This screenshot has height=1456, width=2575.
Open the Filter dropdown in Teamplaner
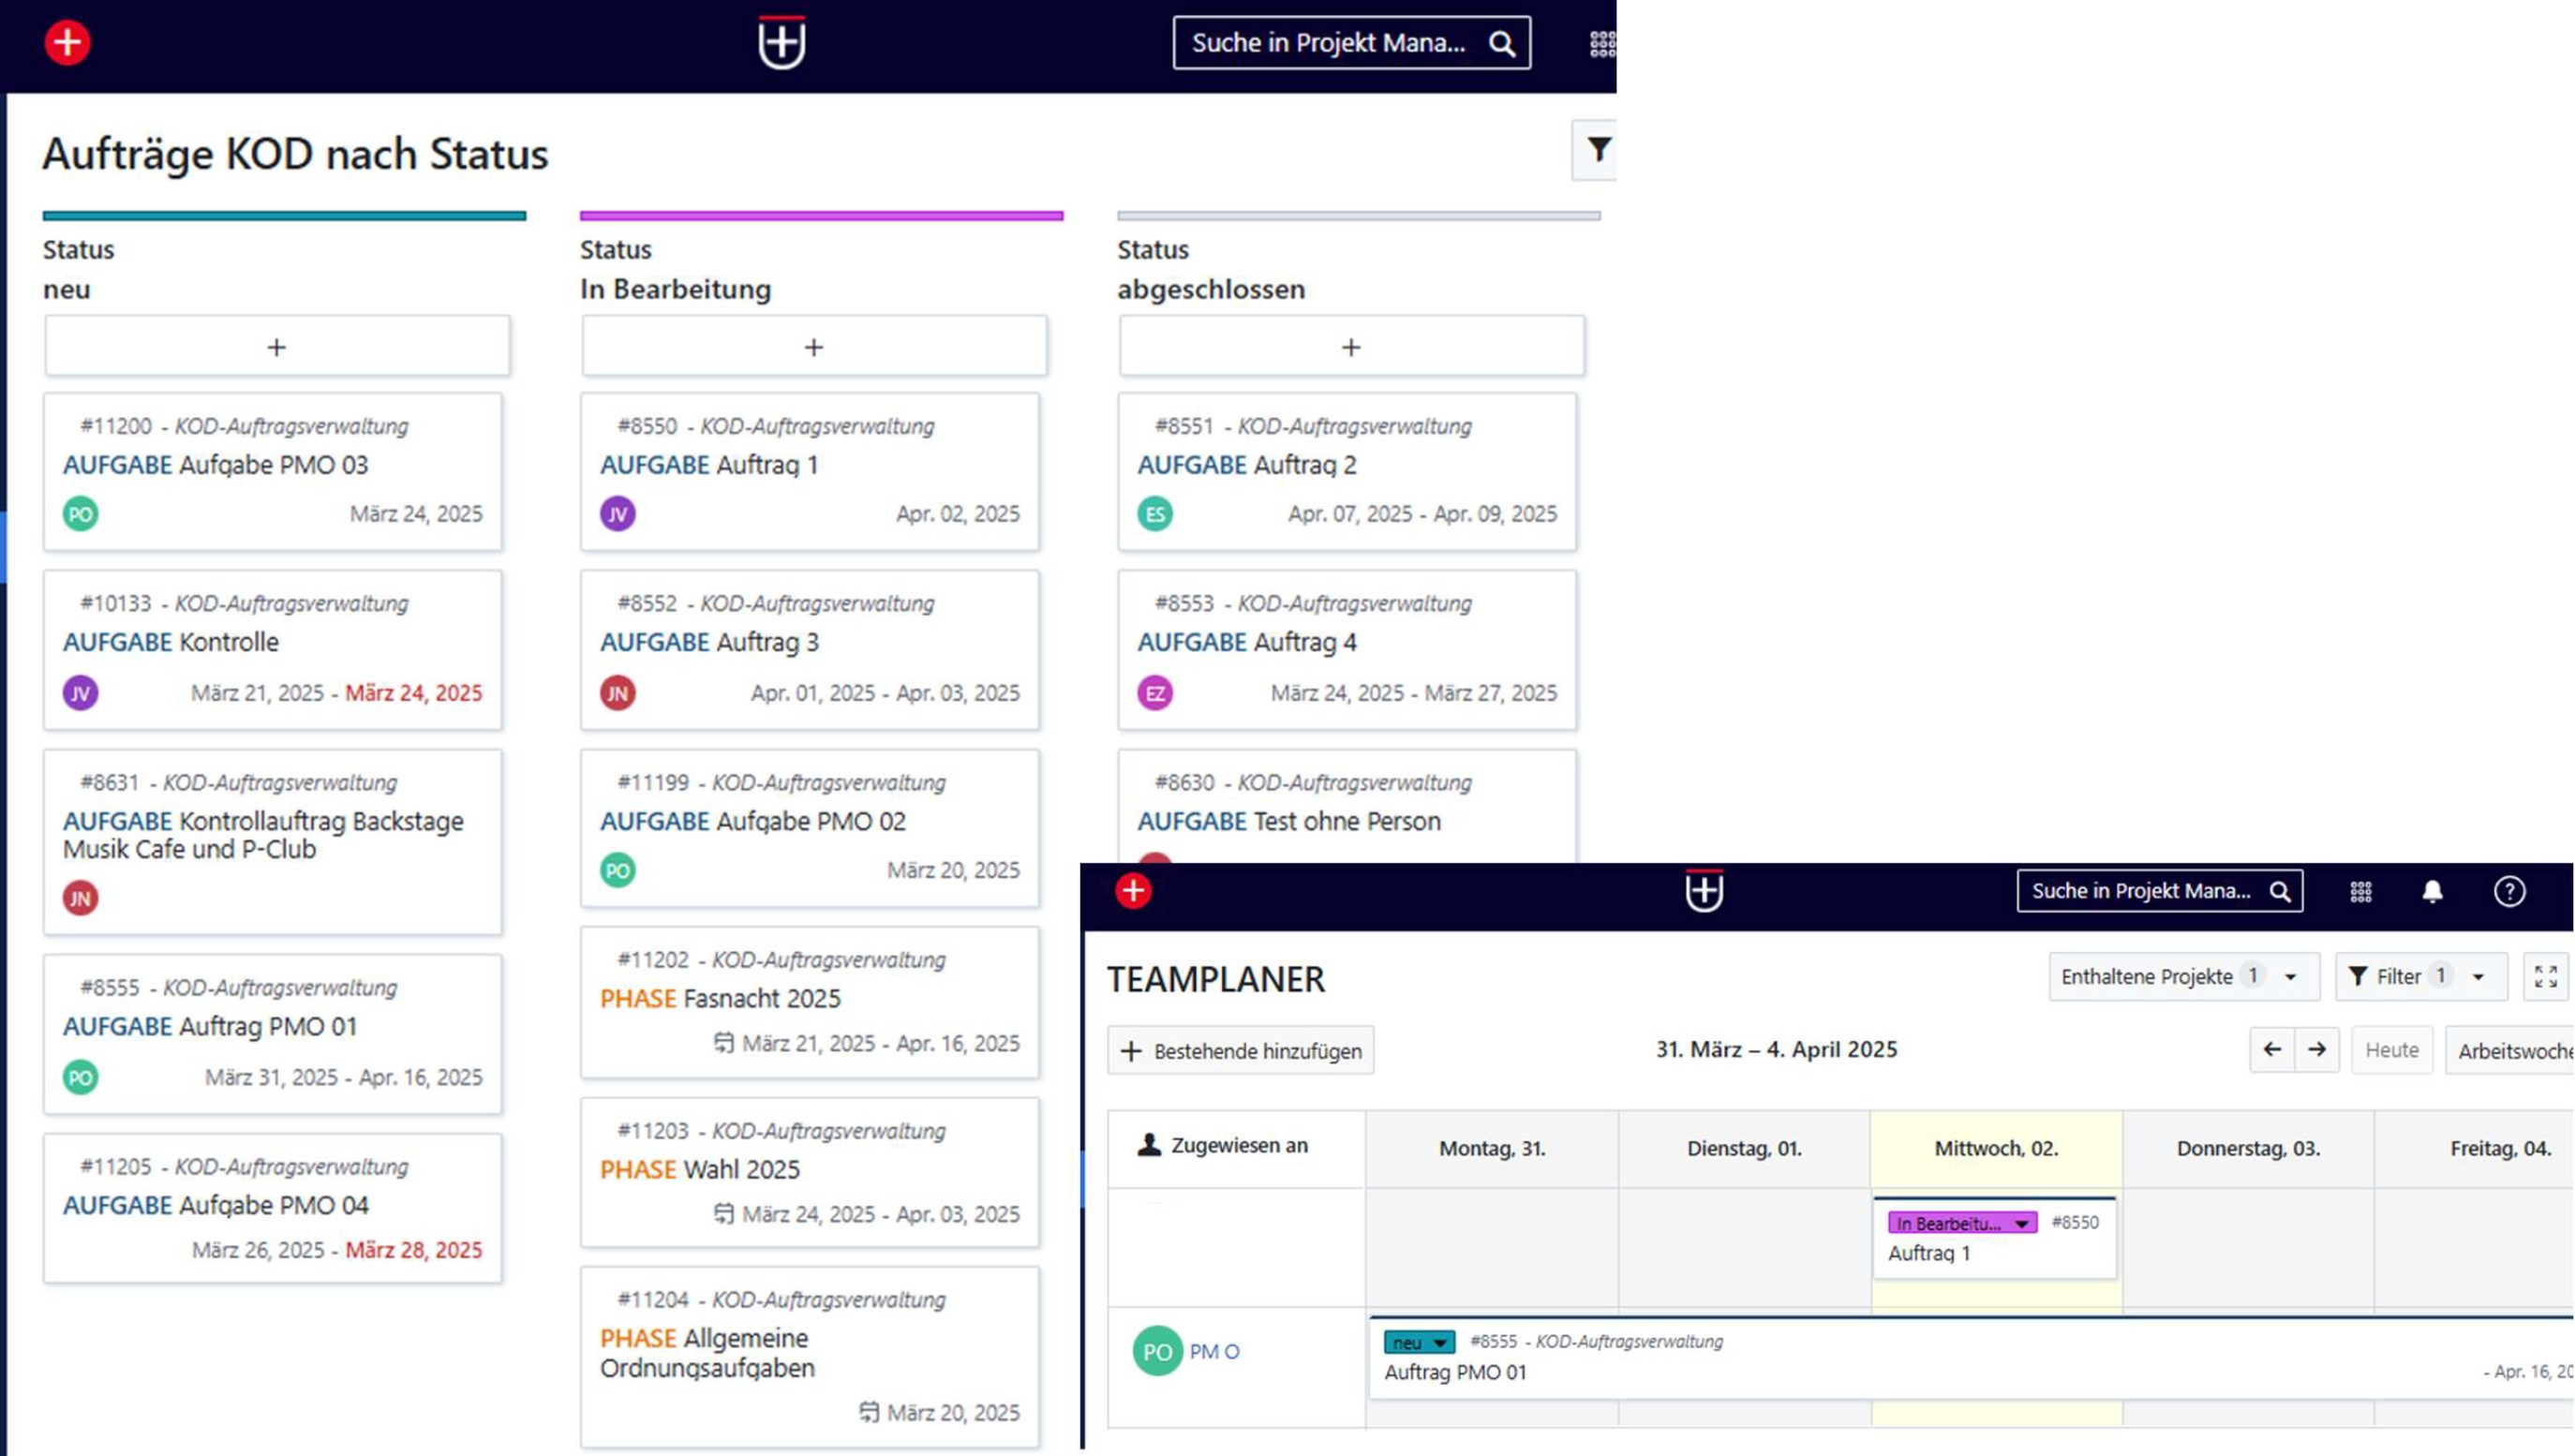pos(2421,976)
